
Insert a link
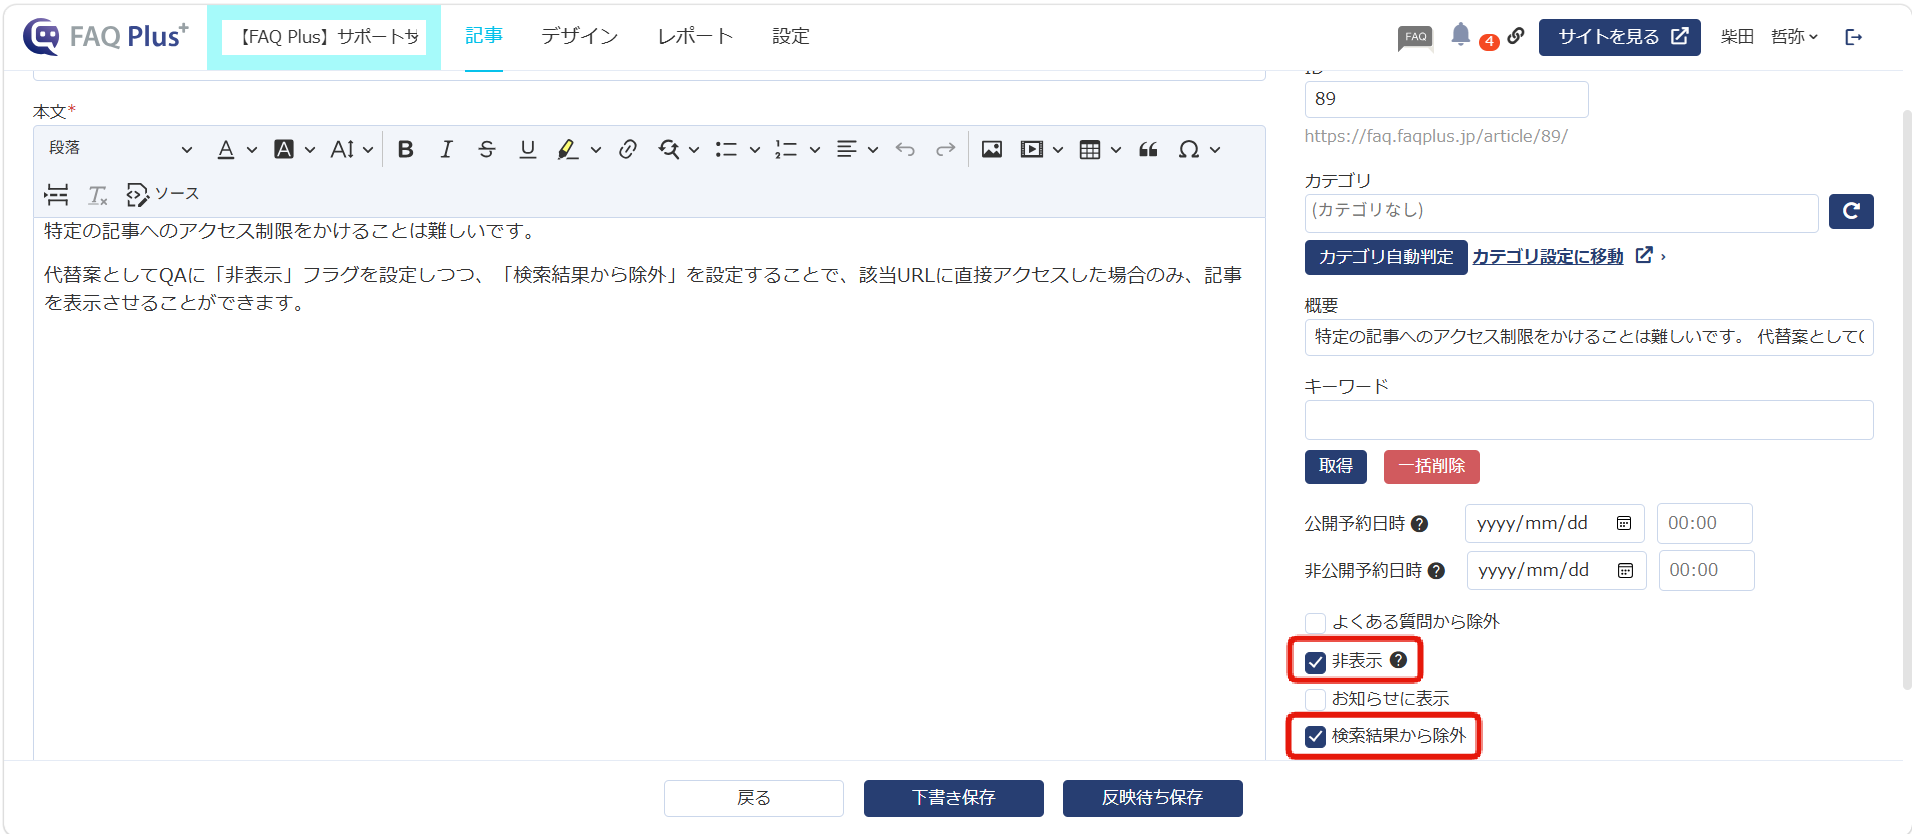point(628,150)
